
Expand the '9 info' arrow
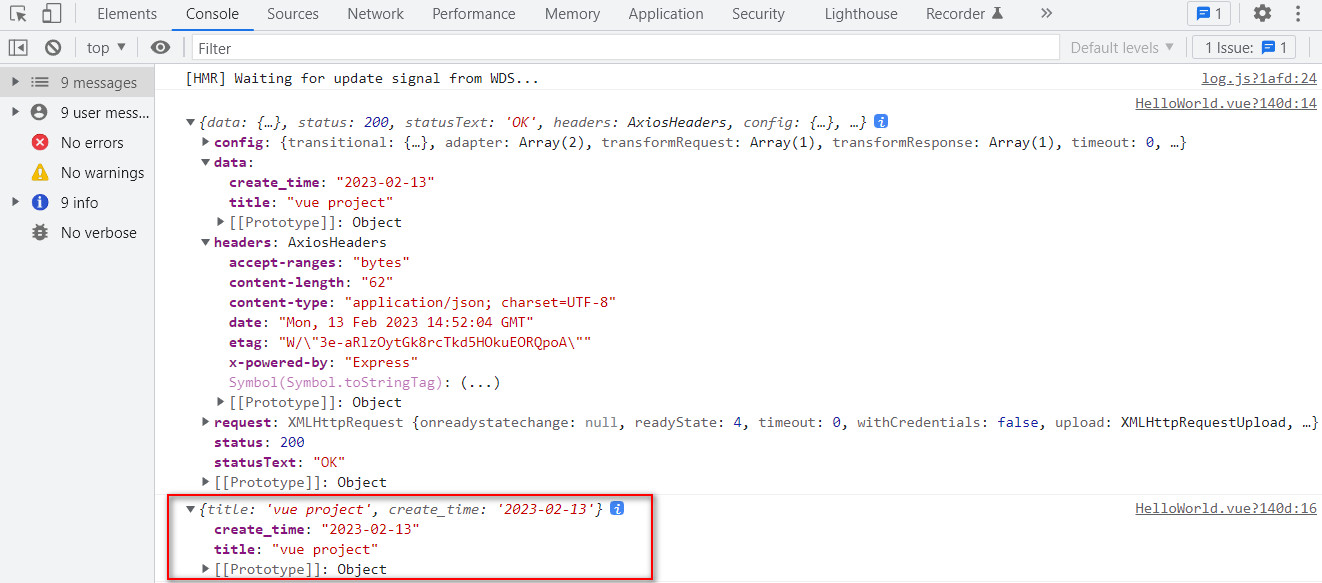coord(15,202)
